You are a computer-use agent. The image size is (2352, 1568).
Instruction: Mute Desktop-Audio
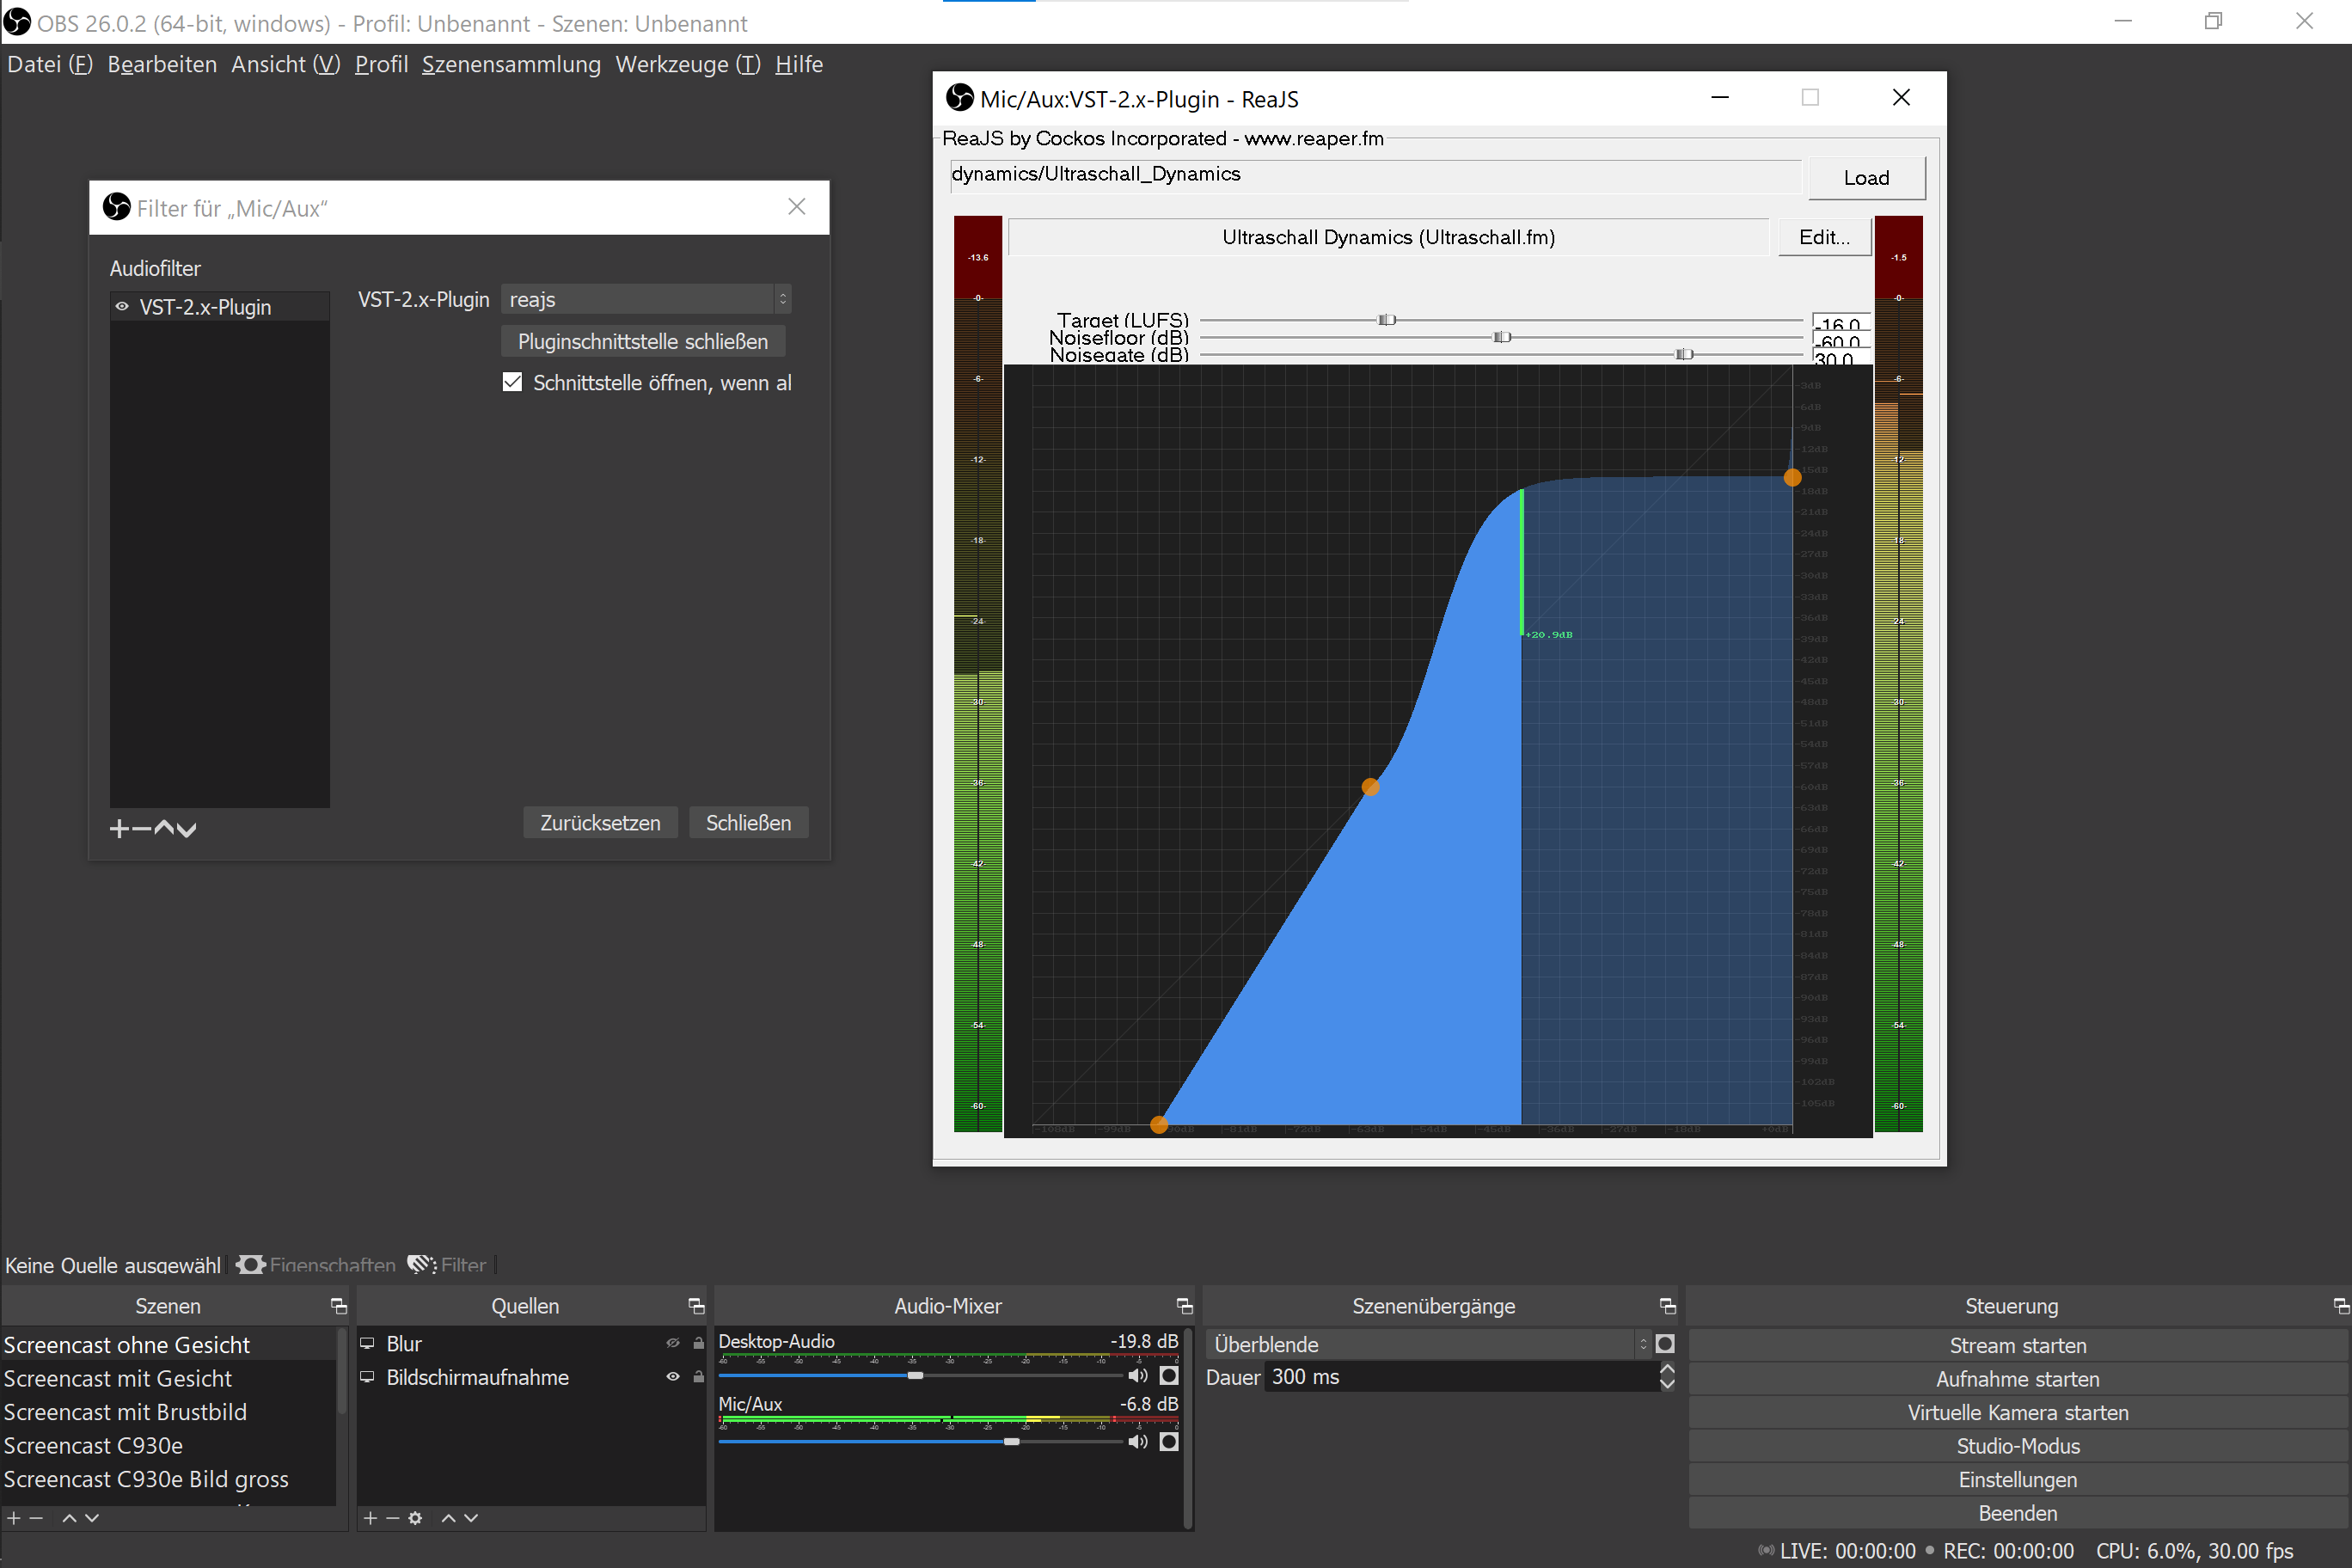(x=1138, y=1375)
